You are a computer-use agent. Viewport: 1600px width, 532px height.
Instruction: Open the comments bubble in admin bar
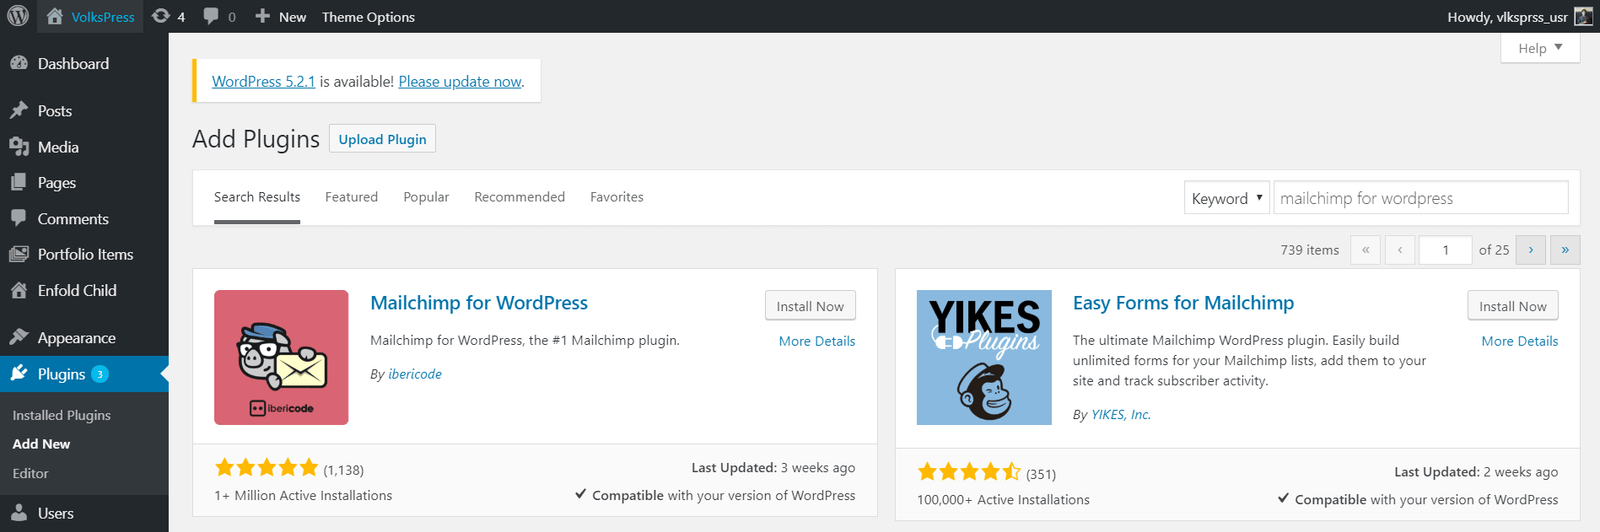pyautogui.click(x=219, y=17)
